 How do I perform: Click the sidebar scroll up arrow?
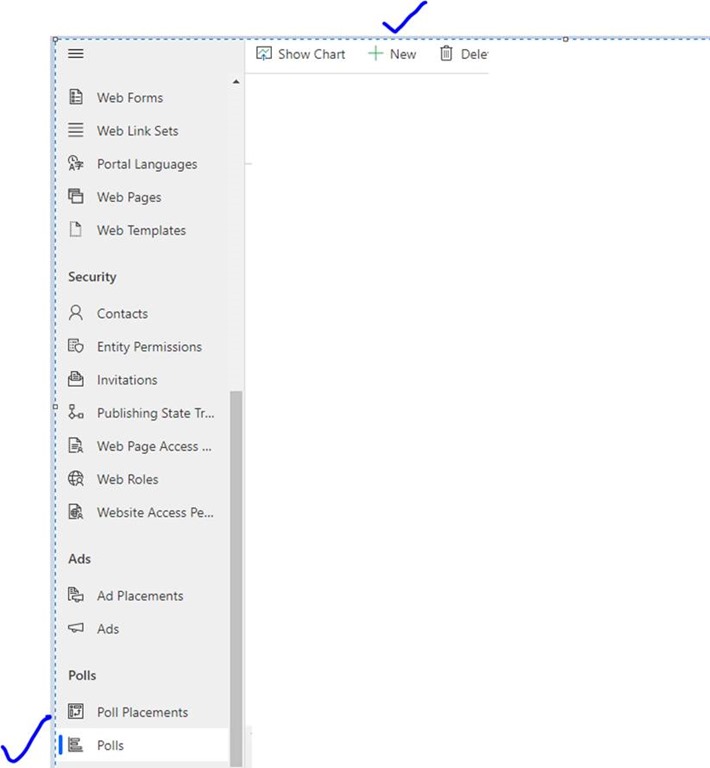pyautogui.click(x=237, y=82)
